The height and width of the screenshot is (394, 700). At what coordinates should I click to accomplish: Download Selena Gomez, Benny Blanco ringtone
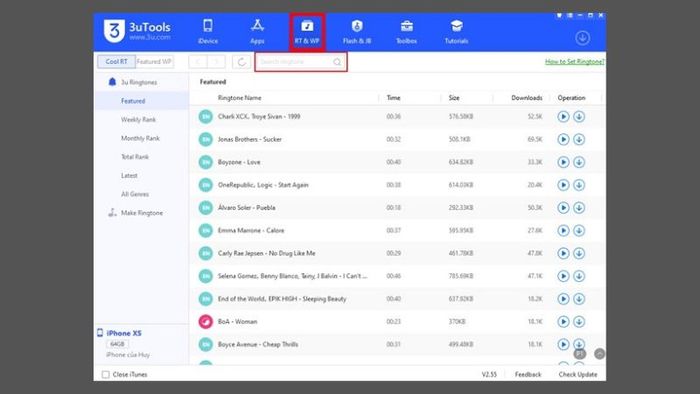click(579, 276)
